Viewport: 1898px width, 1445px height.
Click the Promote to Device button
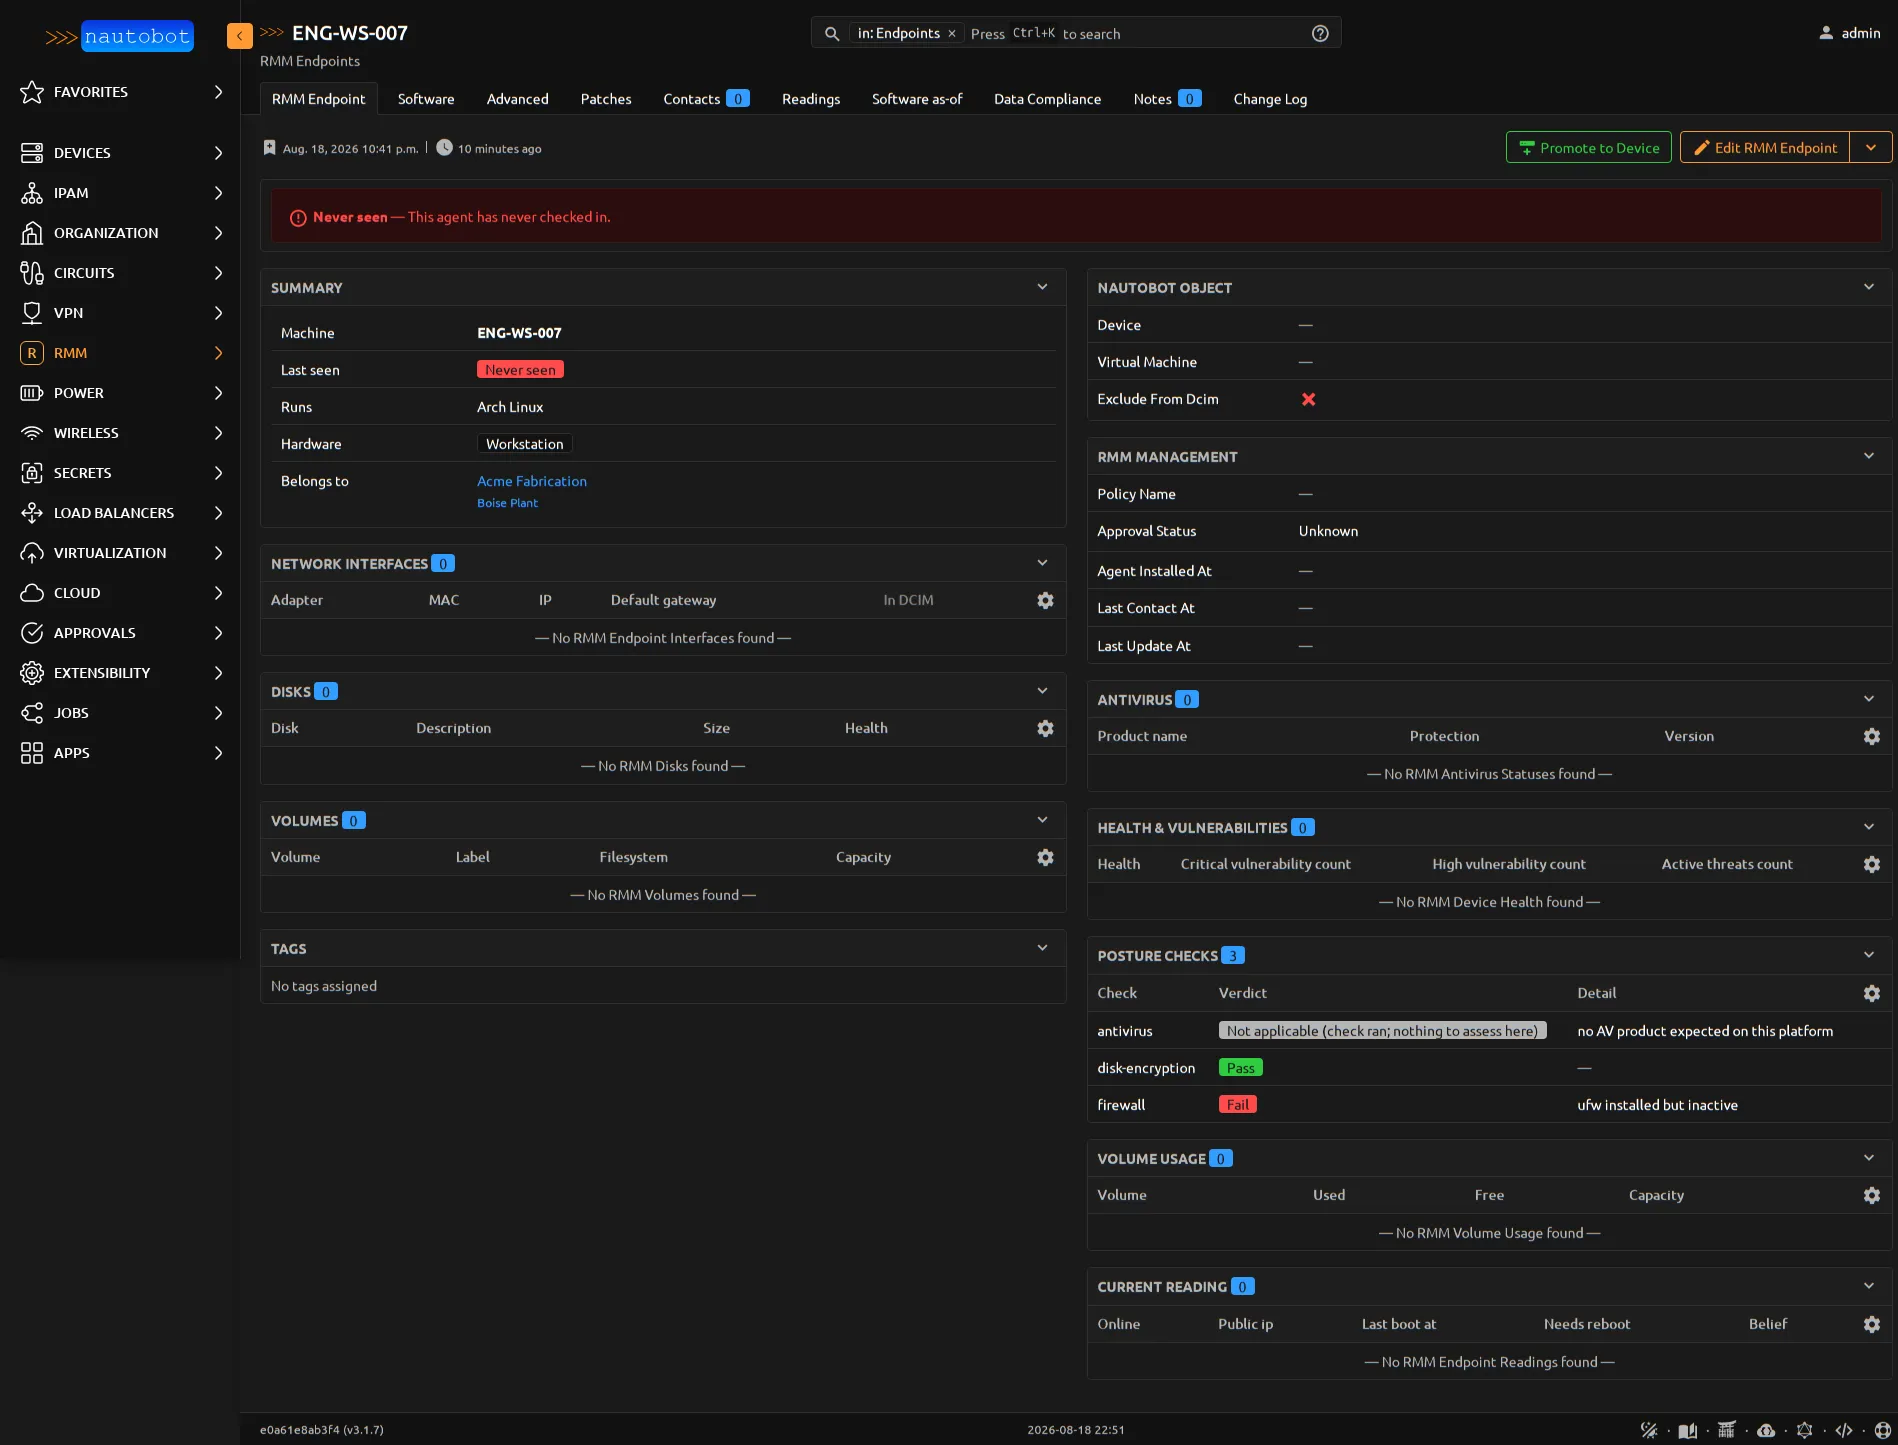pos(1588,147)
